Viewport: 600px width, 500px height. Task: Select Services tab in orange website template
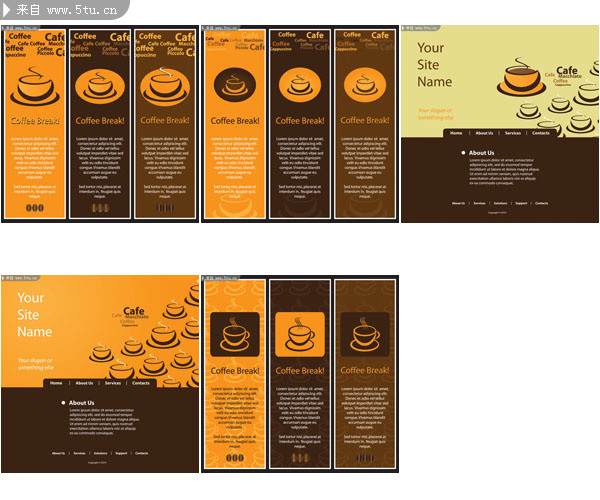[x=113, y=383]
